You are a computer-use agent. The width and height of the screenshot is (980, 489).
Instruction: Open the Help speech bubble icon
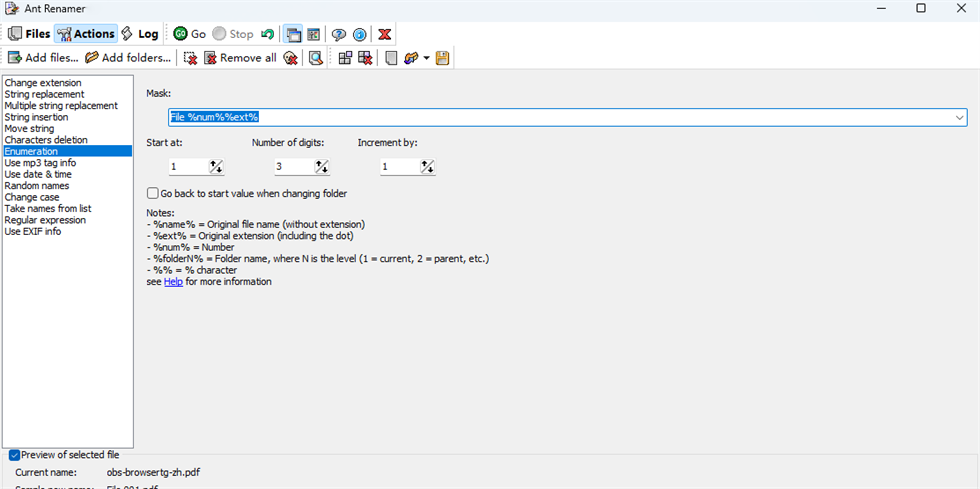click(x=339, y=34)
